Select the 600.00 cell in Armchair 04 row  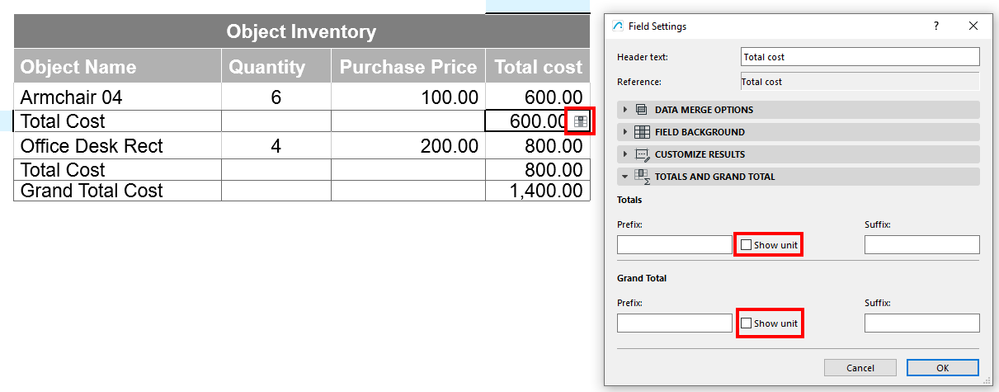(538, 97)
